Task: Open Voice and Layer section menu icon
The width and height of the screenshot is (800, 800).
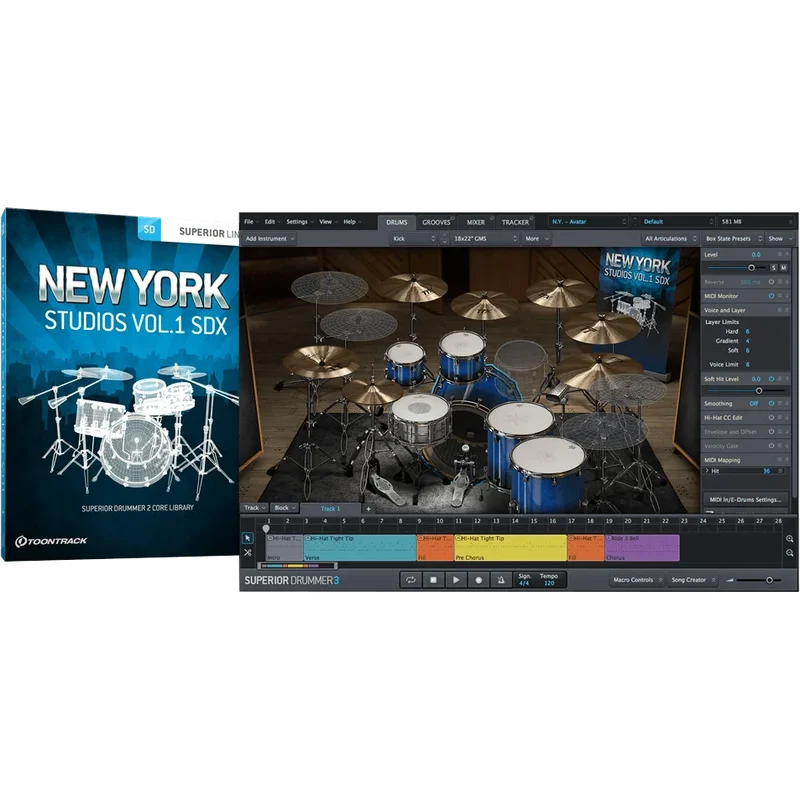Action: pos(780,310)
